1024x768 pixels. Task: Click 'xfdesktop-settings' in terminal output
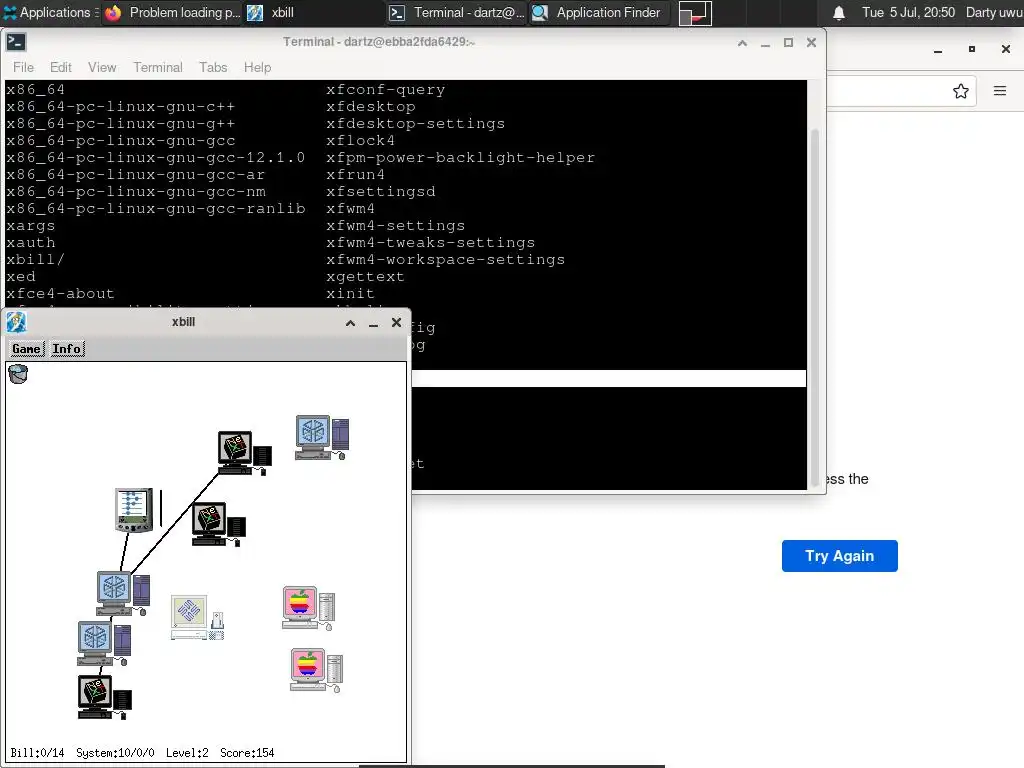[x=415, y=123]
